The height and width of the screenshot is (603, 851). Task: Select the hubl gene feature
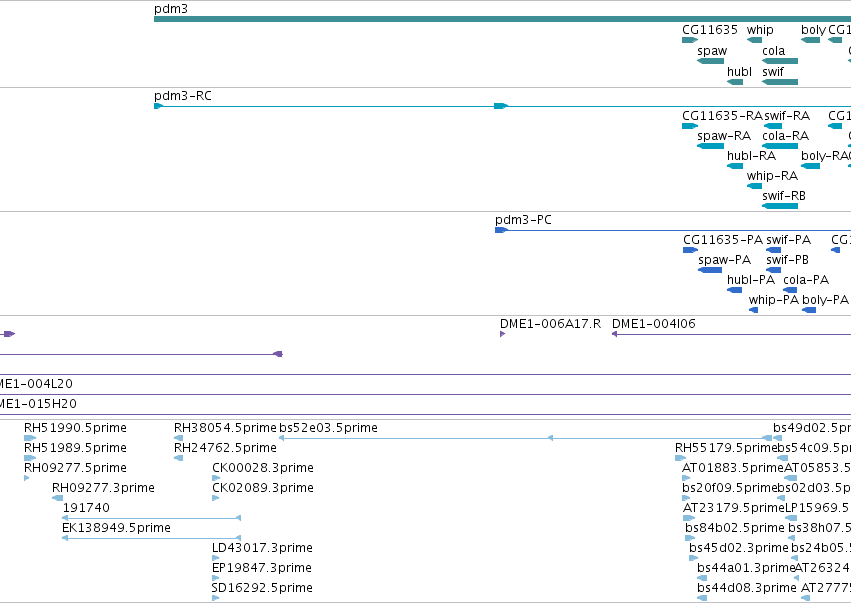tap(735, 82)
